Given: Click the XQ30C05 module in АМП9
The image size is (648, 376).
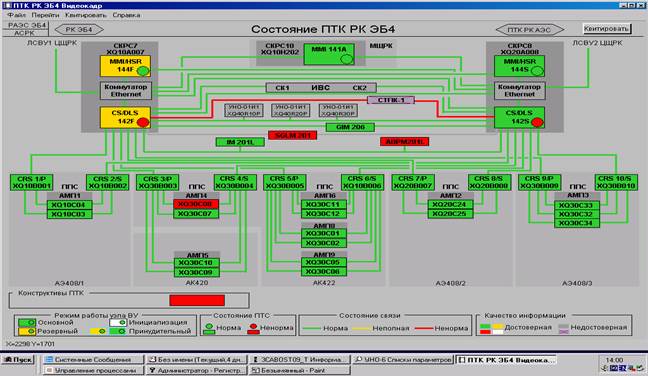Looking at the screenshot, I should pos(323,262).
